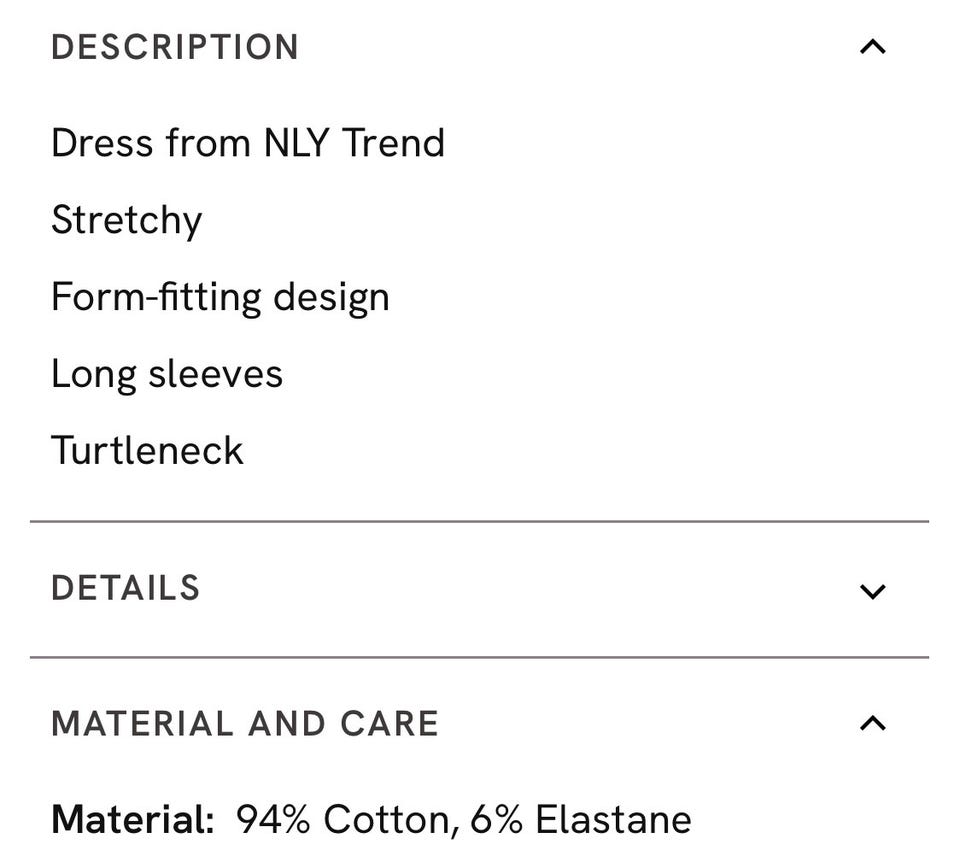Select the 'Long sleeves' feature line
960x862 pixels.
pos(167,374)
